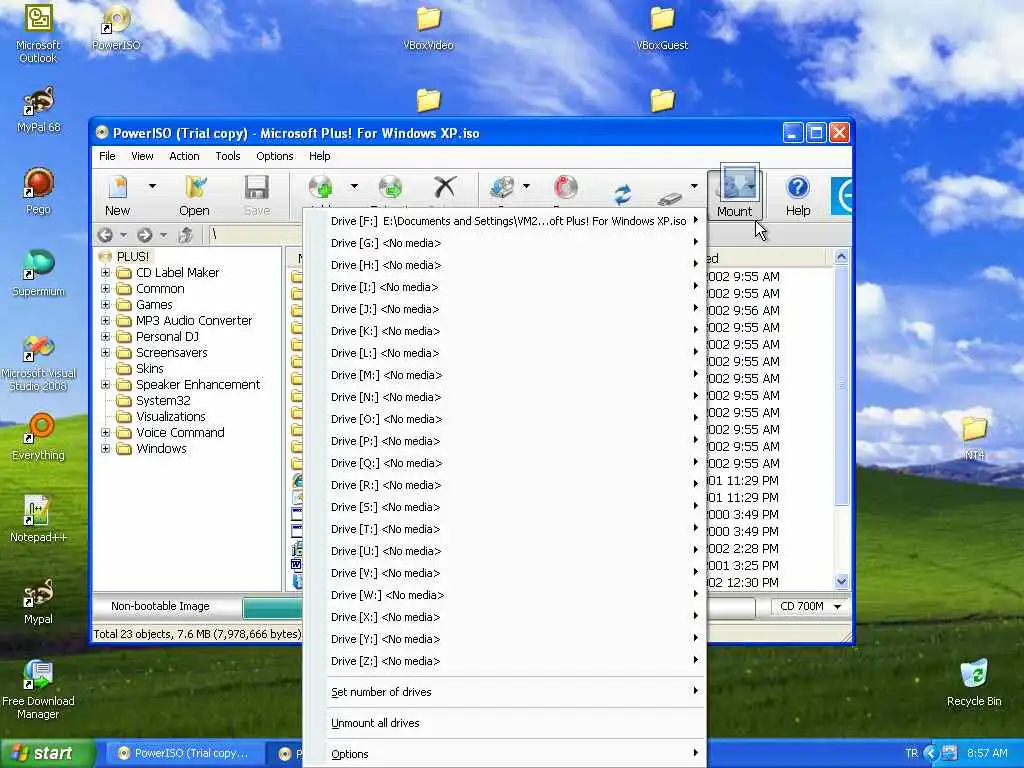This screenshot has width=1024, height=768.
Task: Click the Delete X toolbar icon
Action: (x=445, y=187)
